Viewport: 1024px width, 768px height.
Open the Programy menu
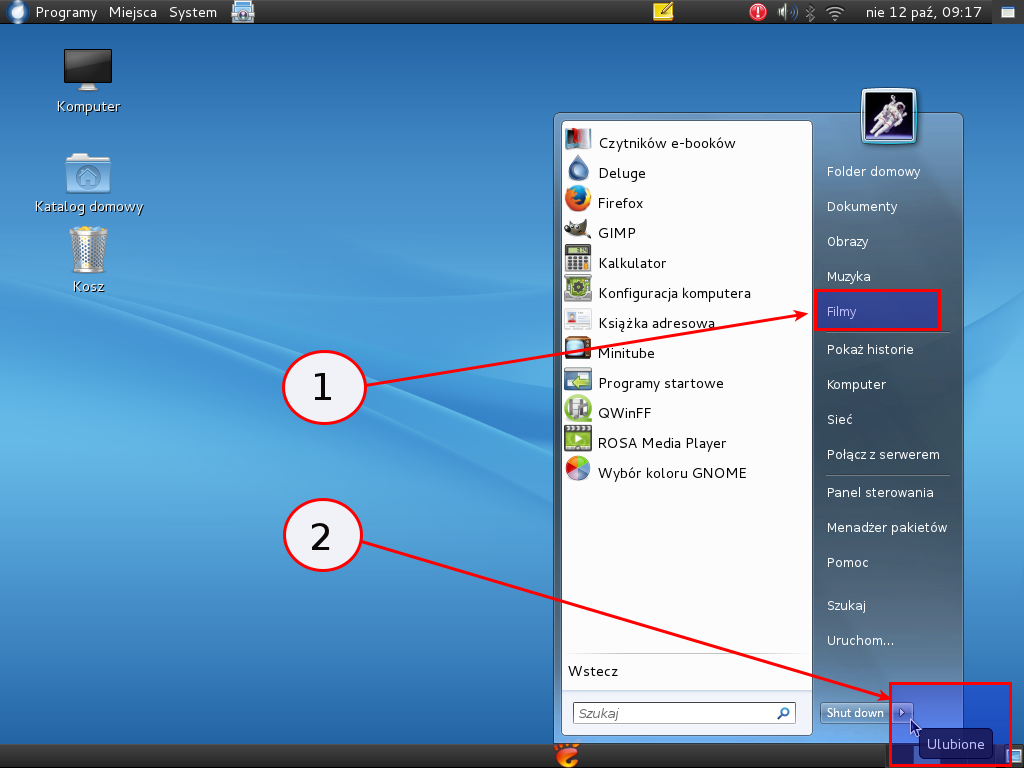66,12
